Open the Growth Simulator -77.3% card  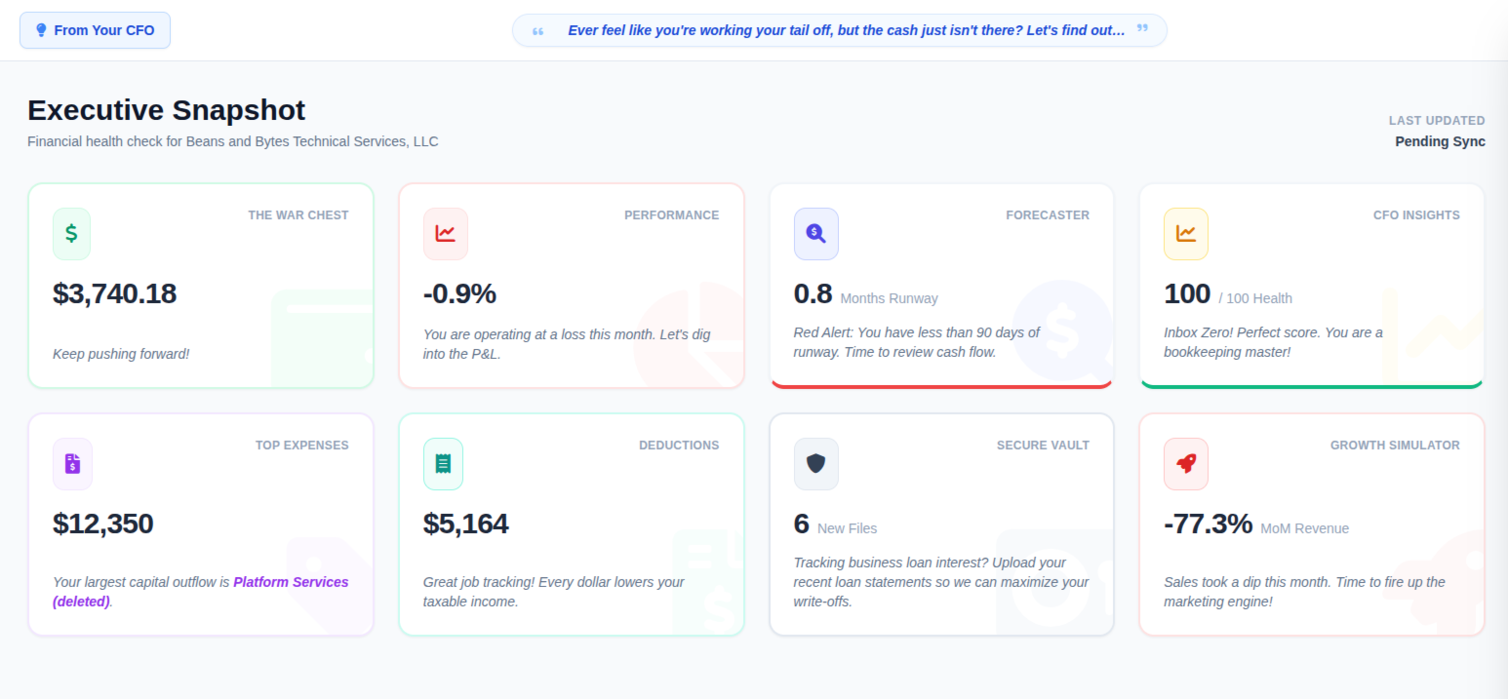click(1312, 524)
